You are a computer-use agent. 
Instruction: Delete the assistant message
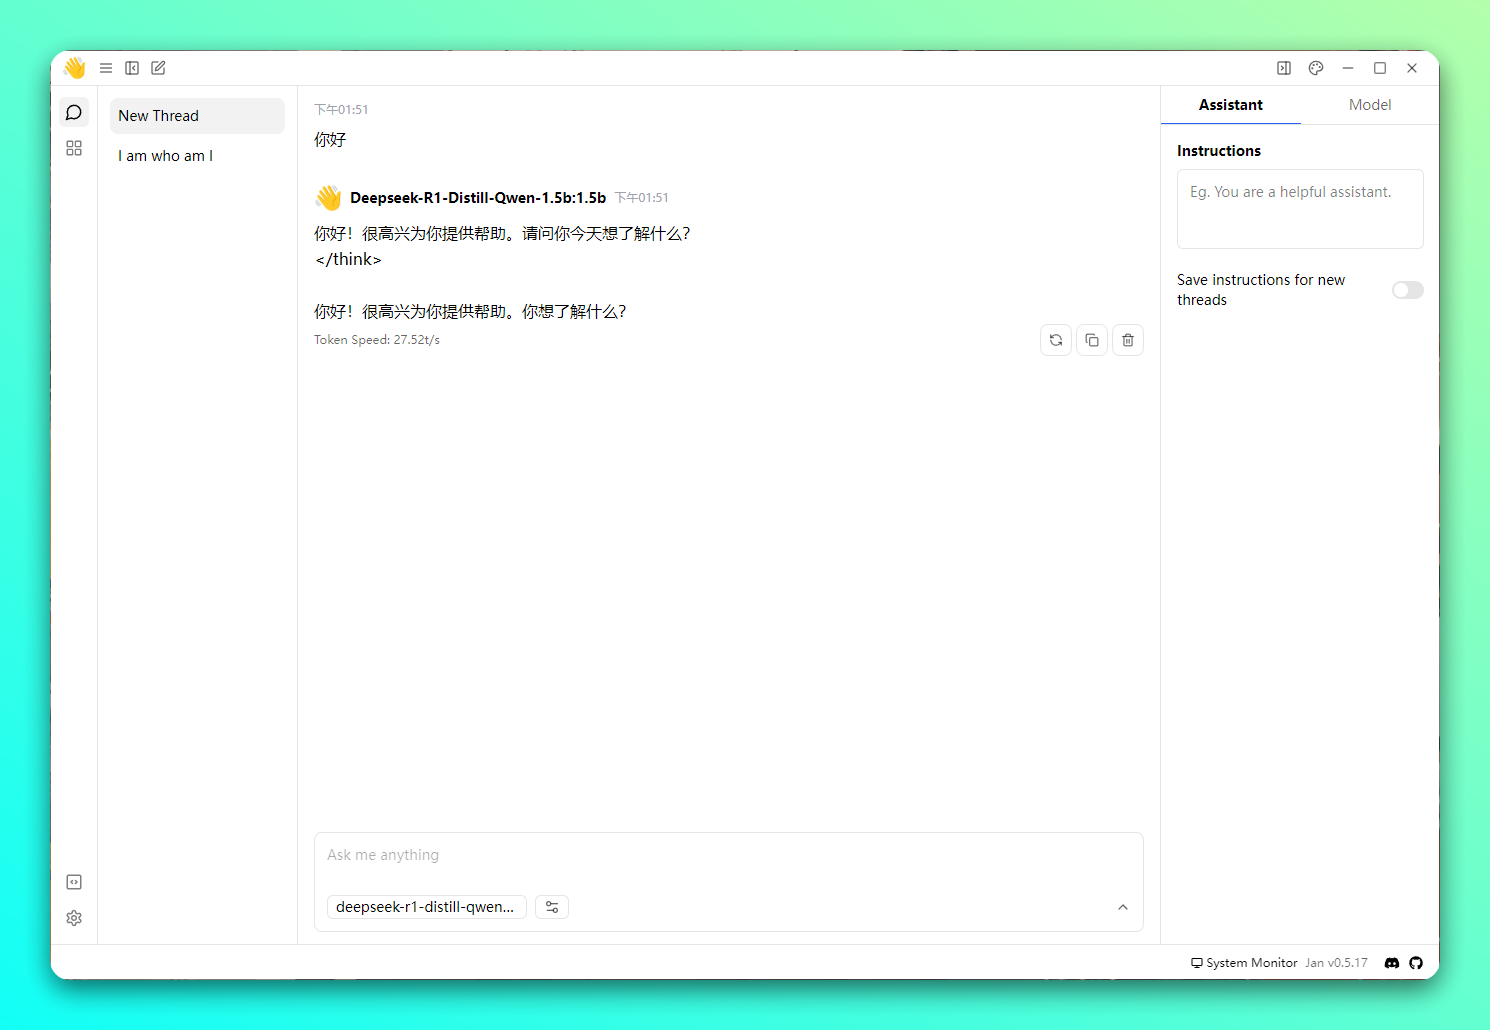(1128, 340)
